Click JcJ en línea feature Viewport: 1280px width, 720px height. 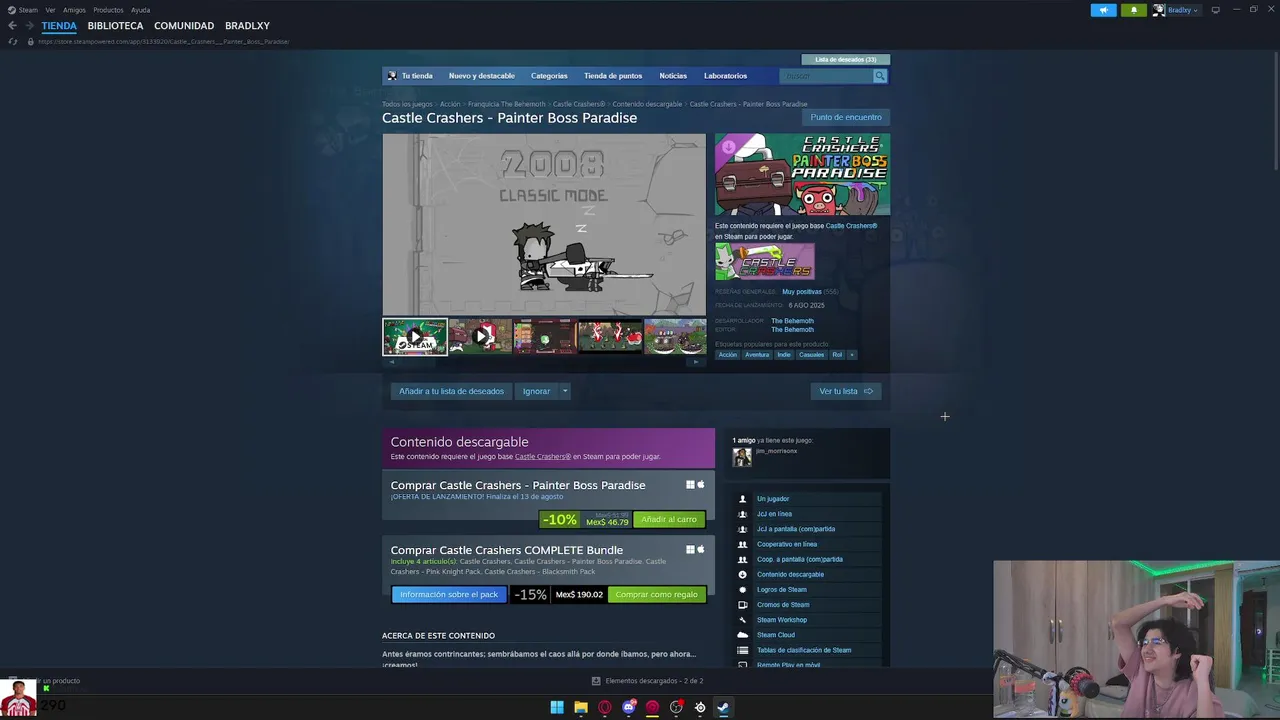[809, 514]
